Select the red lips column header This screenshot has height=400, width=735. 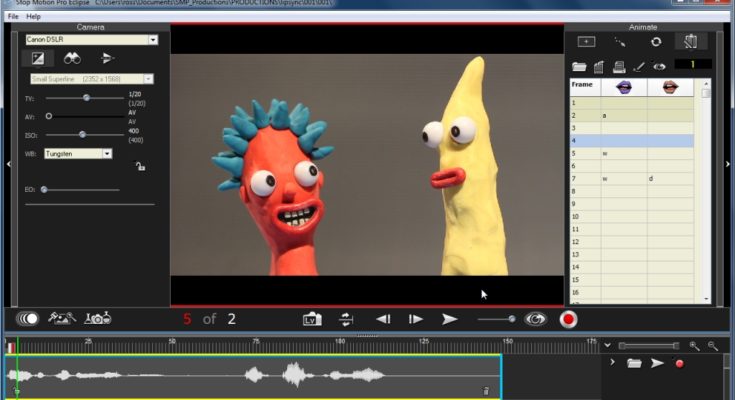(670, 87)
